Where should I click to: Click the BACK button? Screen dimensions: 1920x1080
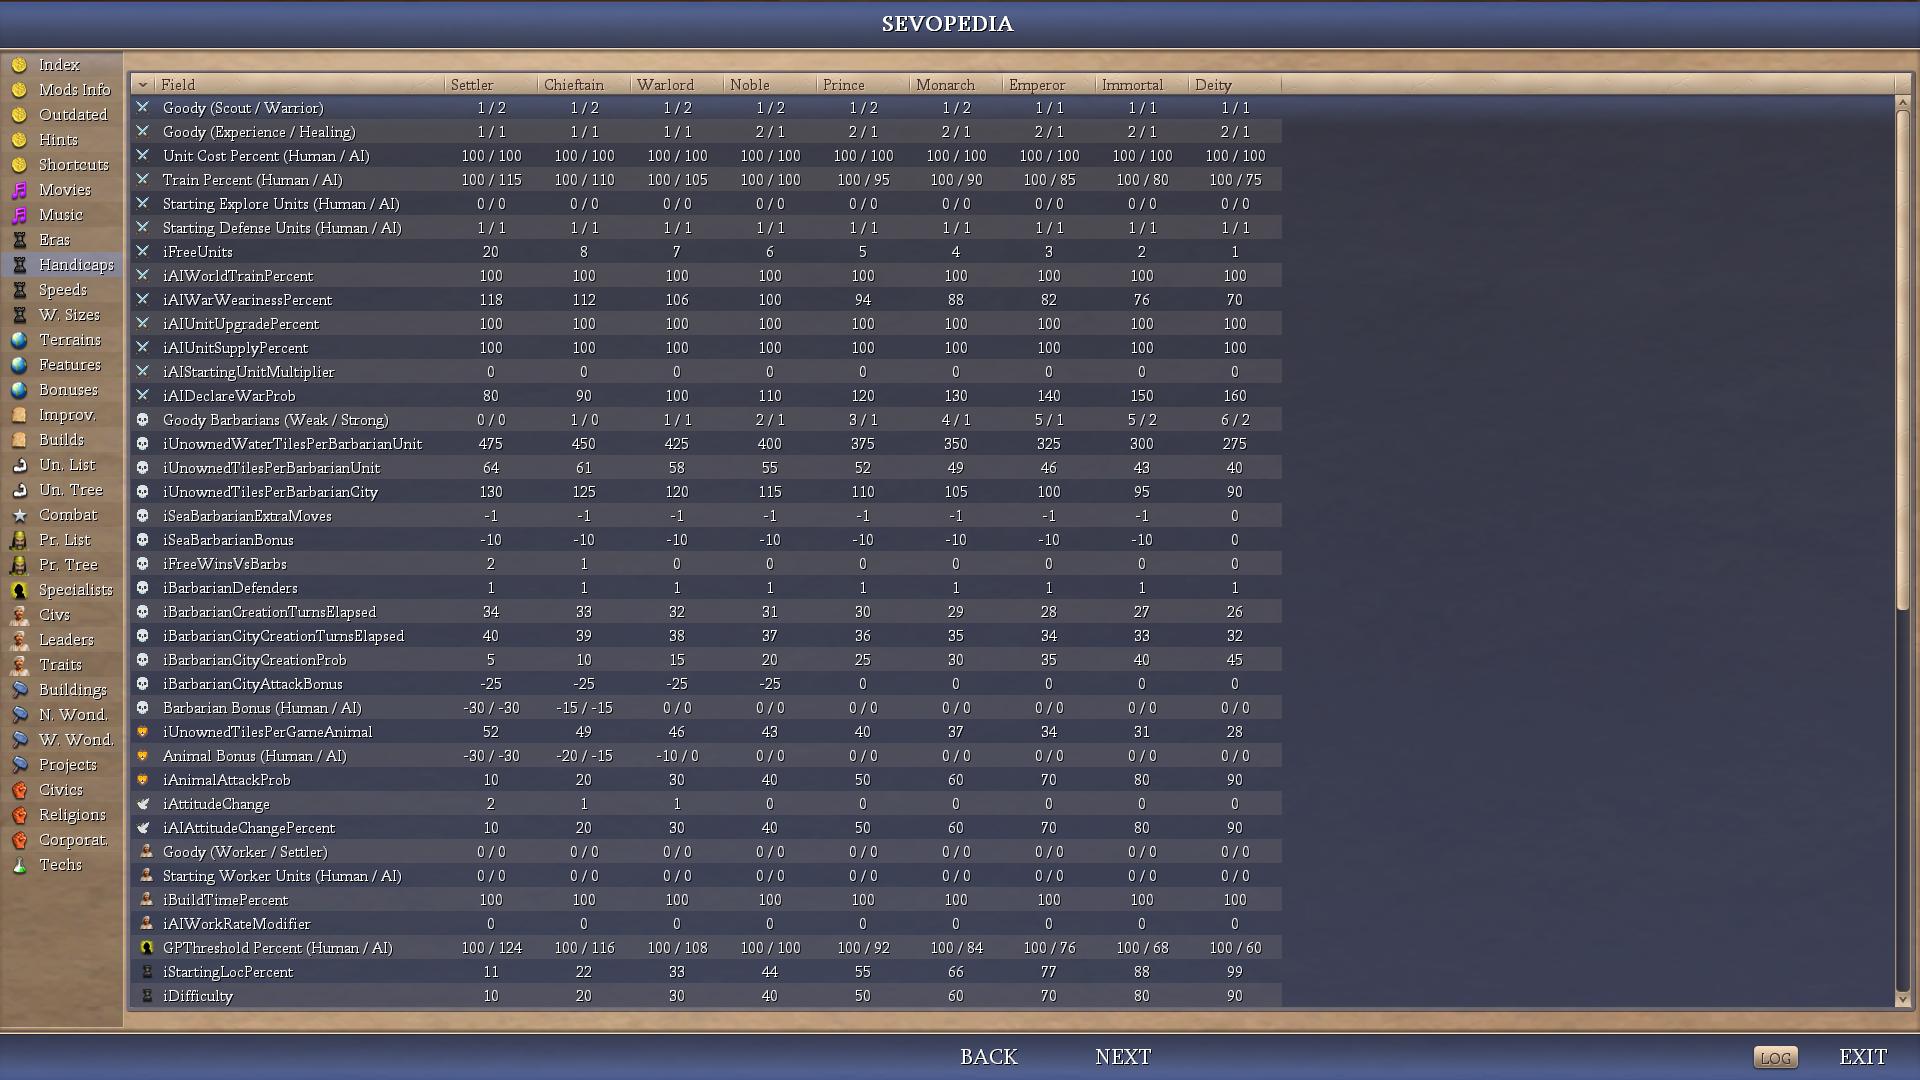point(988,1057)
